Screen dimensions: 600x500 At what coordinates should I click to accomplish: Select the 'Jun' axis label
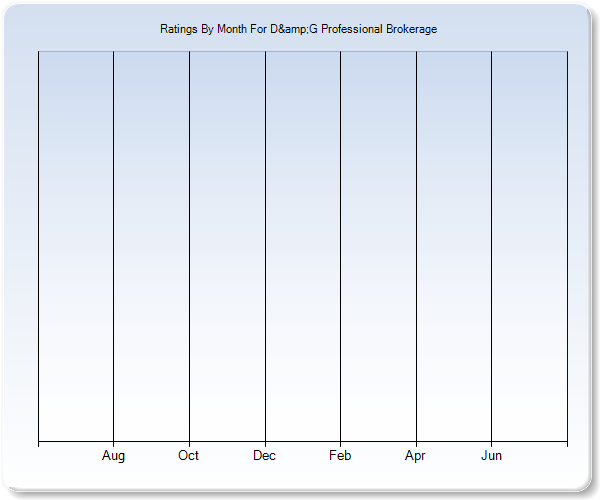click(491, 455)
